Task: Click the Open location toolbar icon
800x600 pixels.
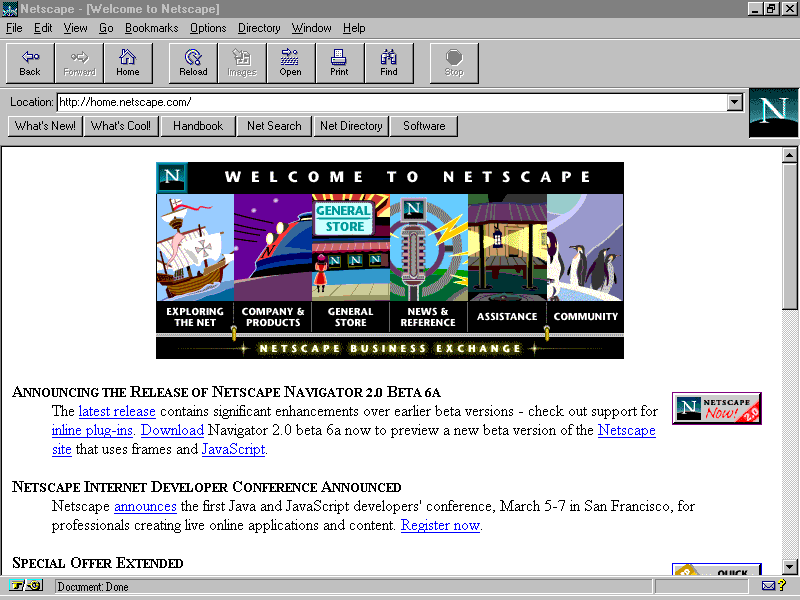Action: click(x=290, y=63)
